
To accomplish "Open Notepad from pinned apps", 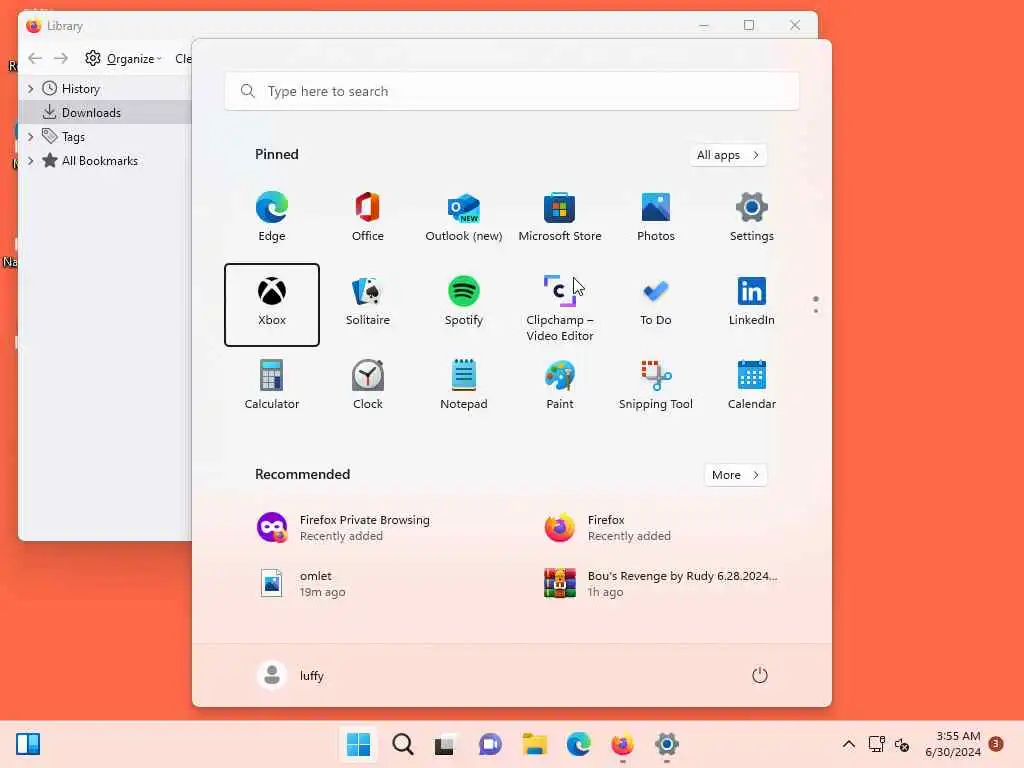I will [x=464, y=385].
